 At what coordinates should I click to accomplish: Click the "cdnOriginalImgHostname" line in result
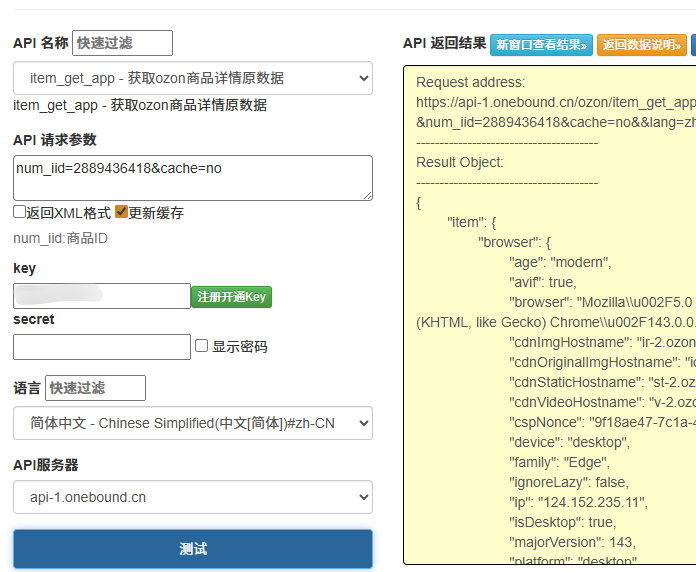click(x=602, y=362)
